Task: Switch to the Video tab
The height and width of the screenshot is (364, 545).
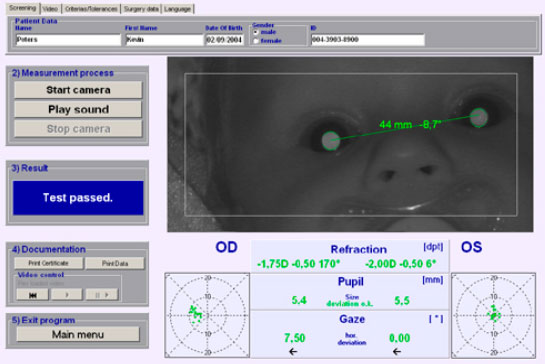Action: pos(50,9)
